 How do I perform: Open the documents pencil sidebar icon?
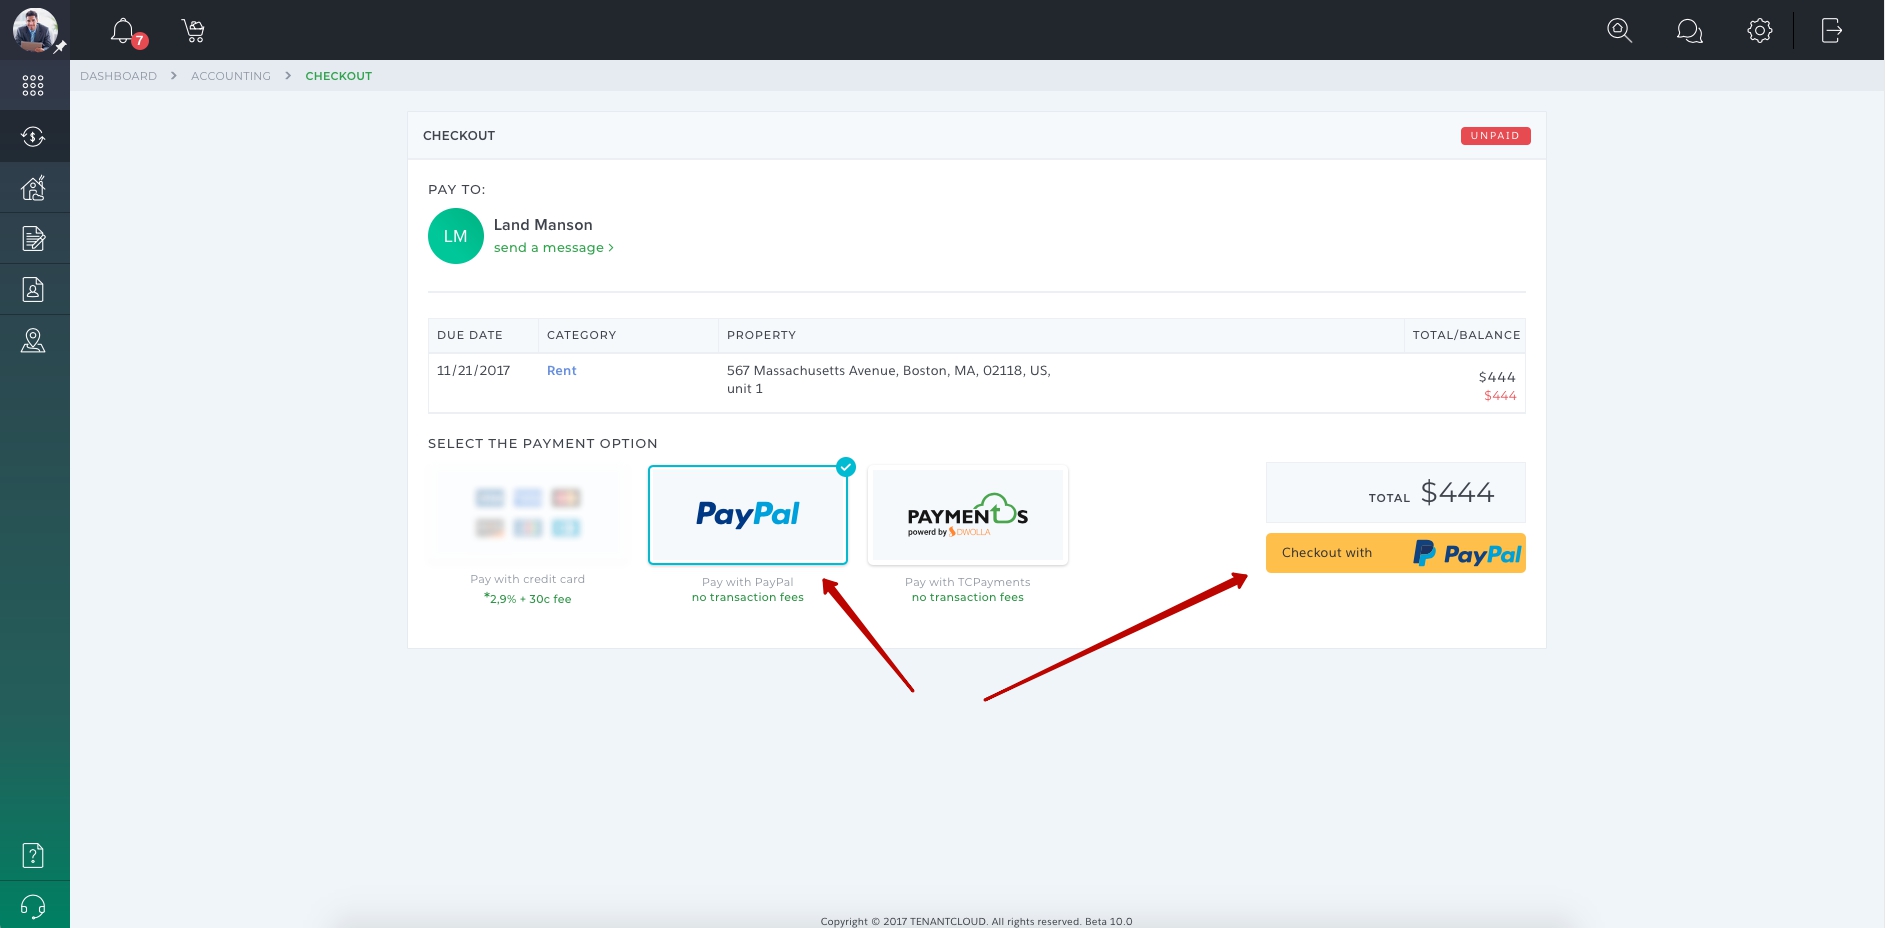pos(33,238)
